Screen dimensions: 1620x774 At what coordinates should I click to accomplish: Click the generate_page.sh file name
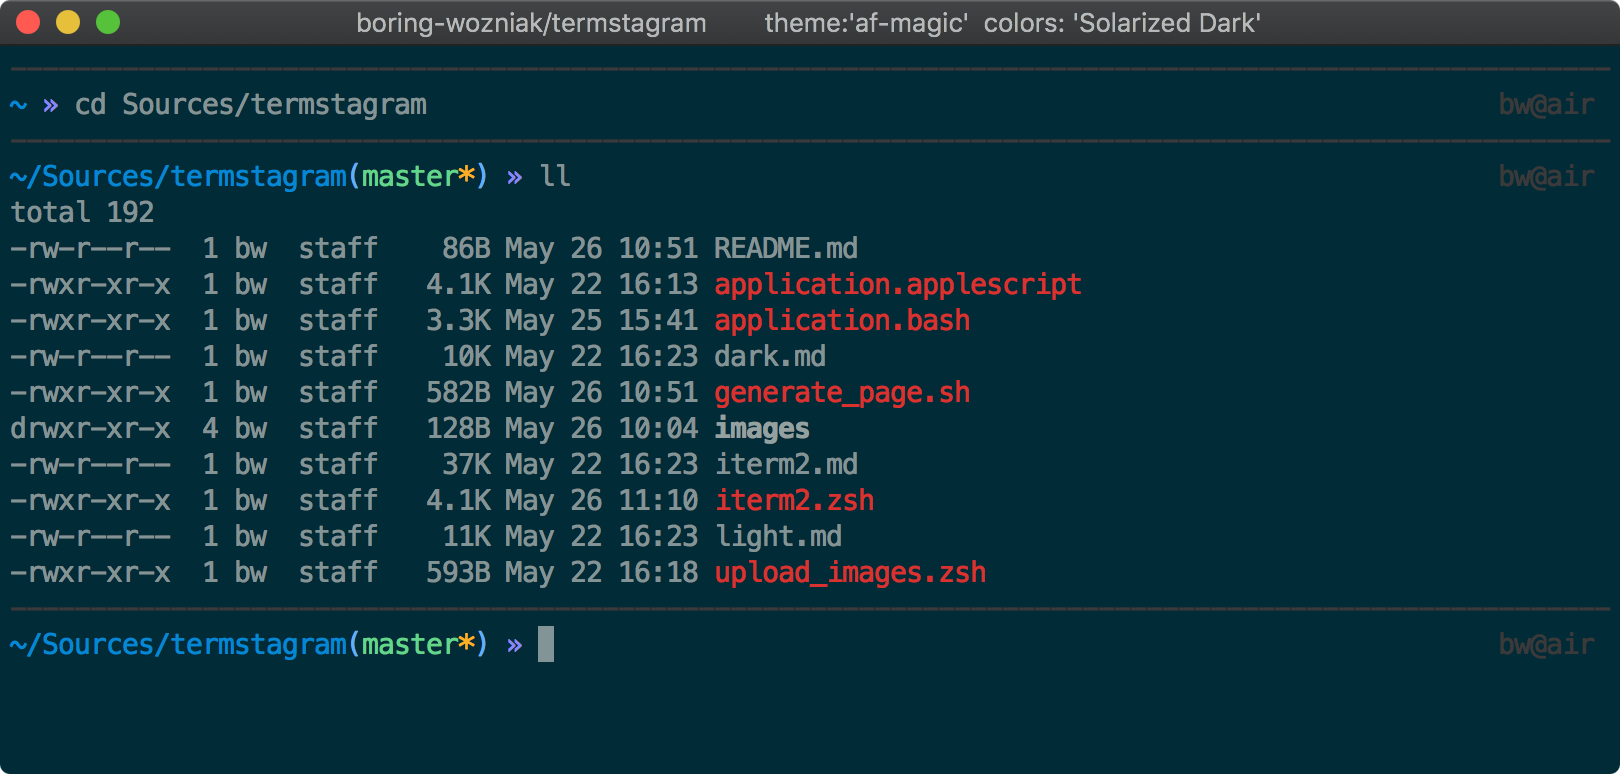tap(841, 392)
